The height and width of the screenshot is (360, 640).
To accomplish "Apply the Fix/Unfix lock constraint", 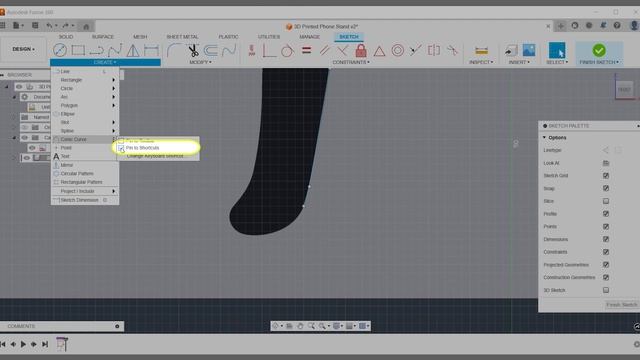I will pos(361,51).
